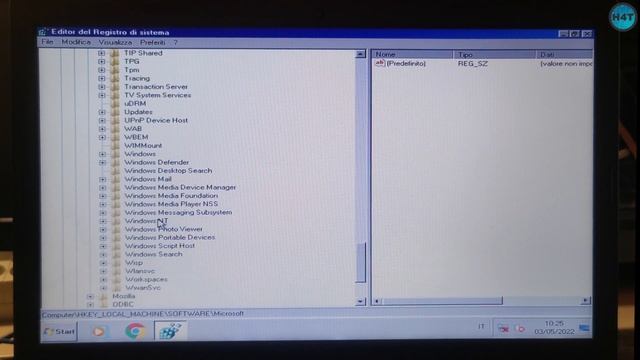Image resolution: width=640 pixels, height=360 pixels.
Task: Click the Wisp folder icon
Action: [117, 263]
